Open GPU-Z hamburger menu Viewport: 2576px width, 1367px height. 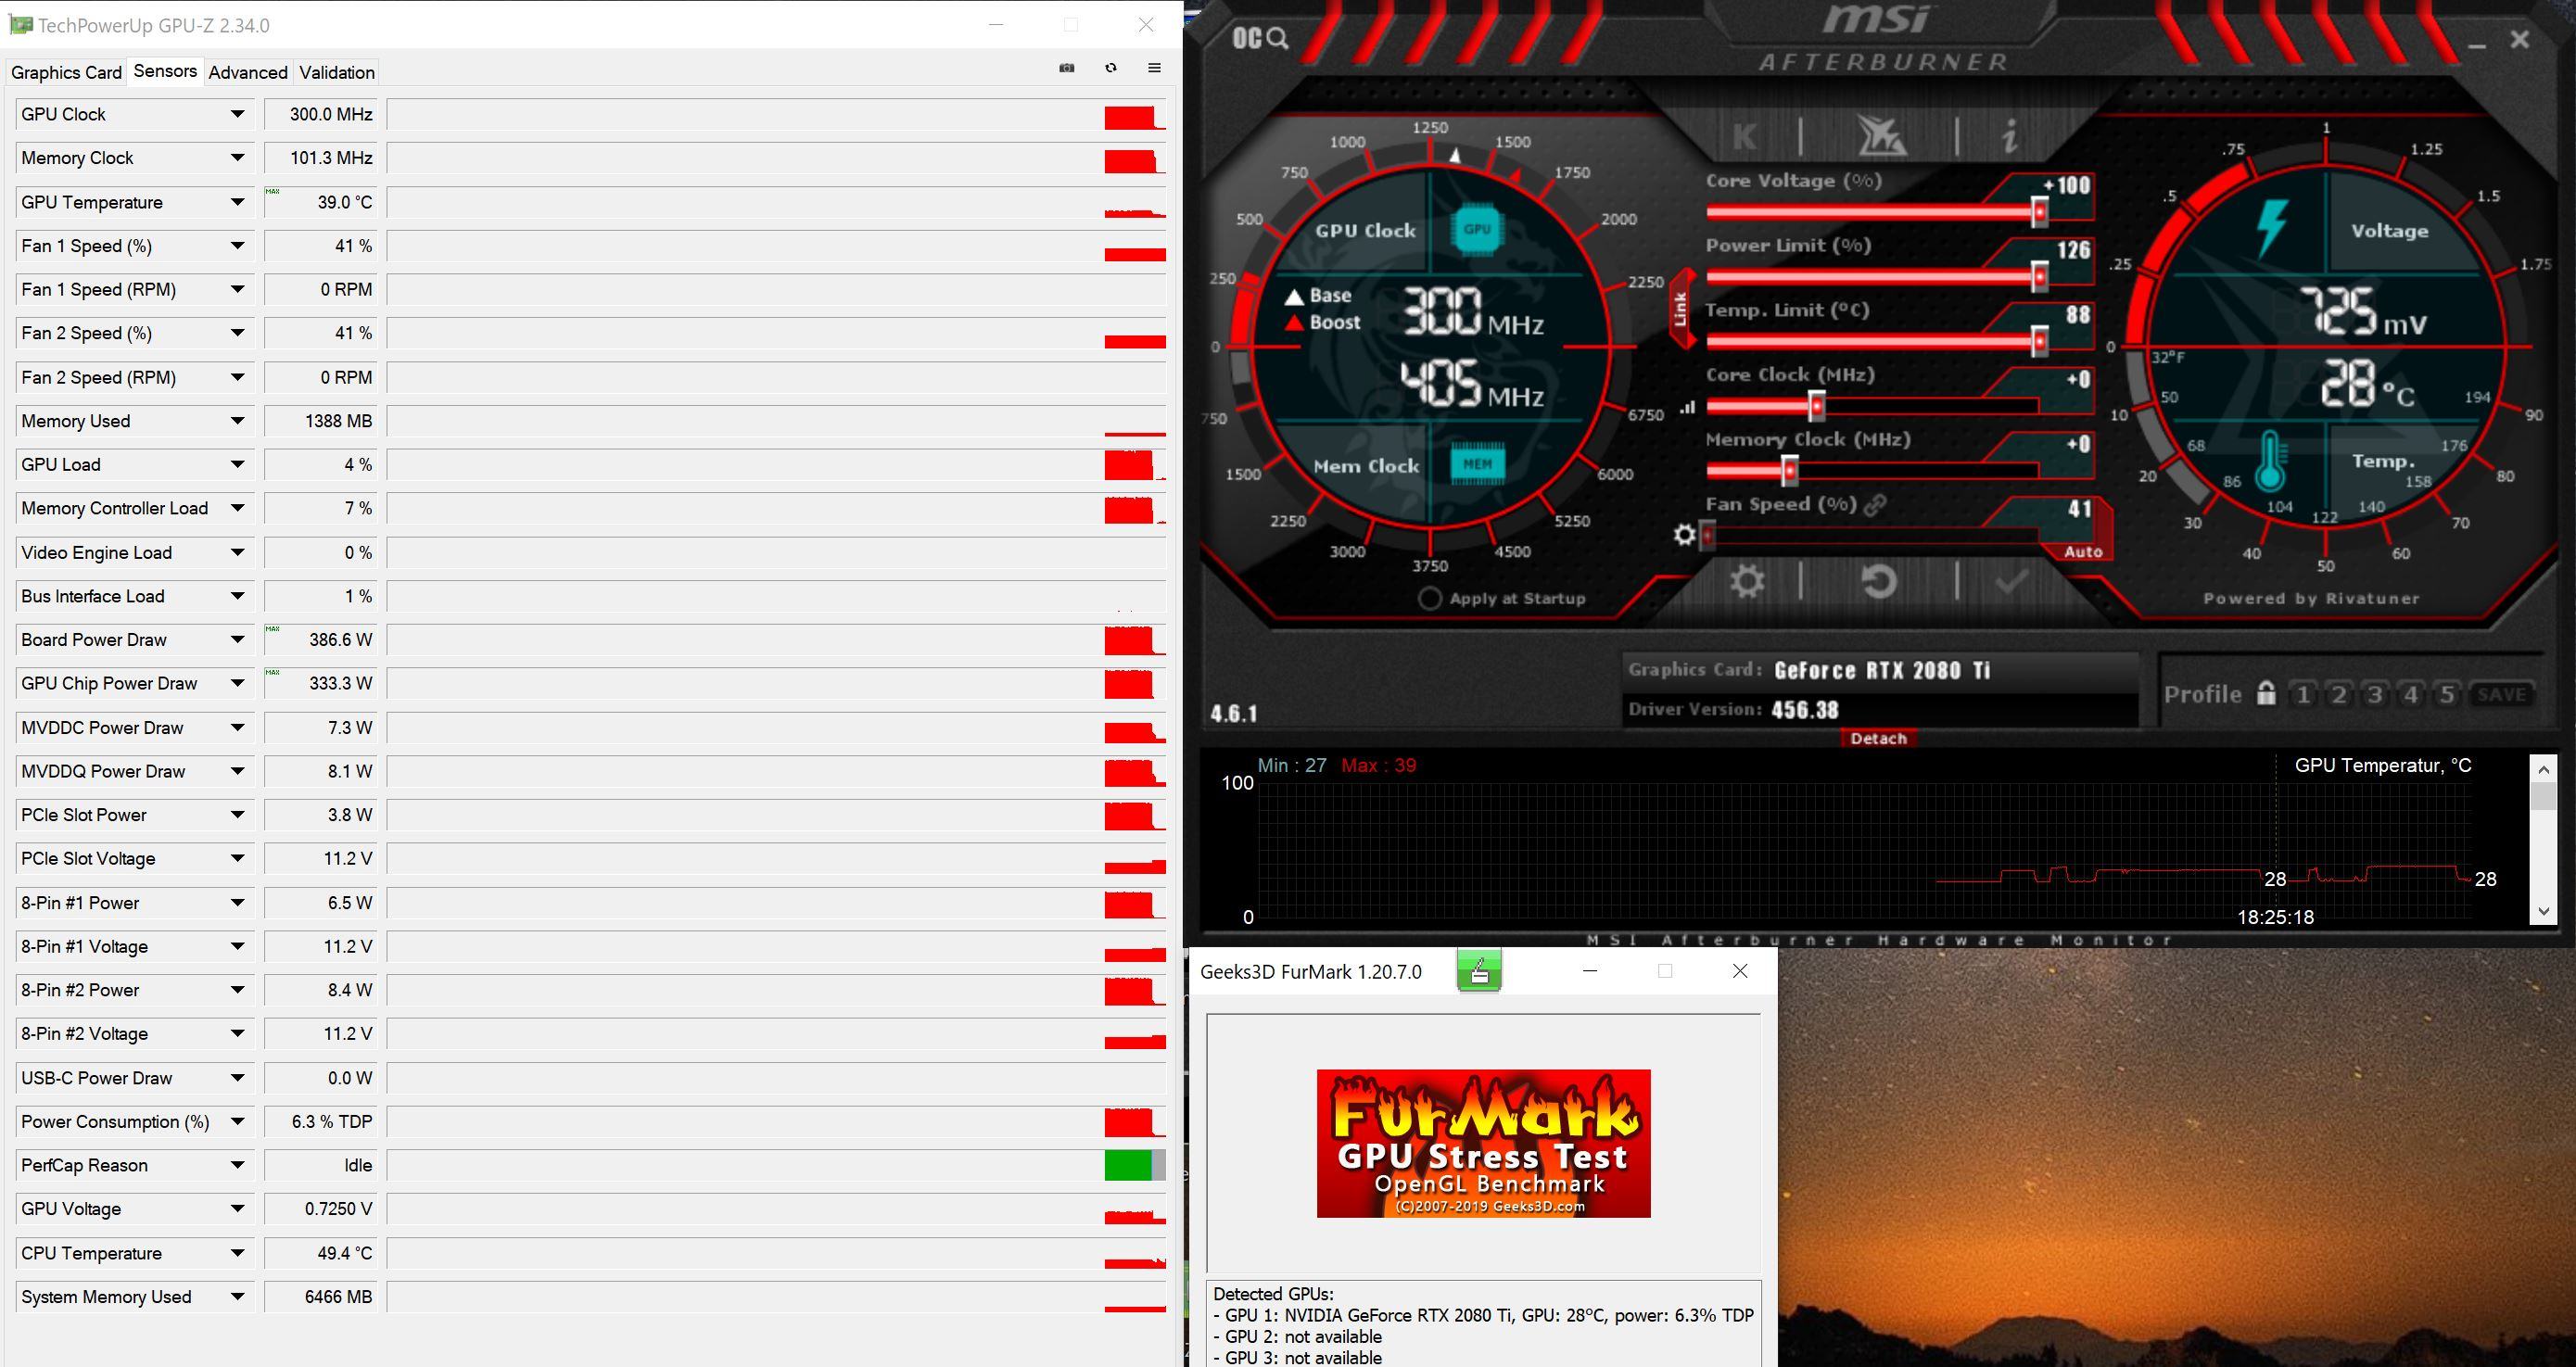pyautogui.click(x=1154, y=68)
